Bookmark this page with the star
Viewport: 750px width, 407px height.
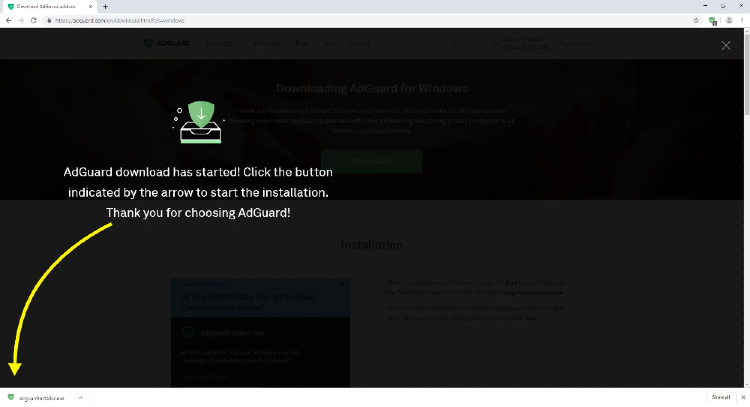(x=696, y=21)
